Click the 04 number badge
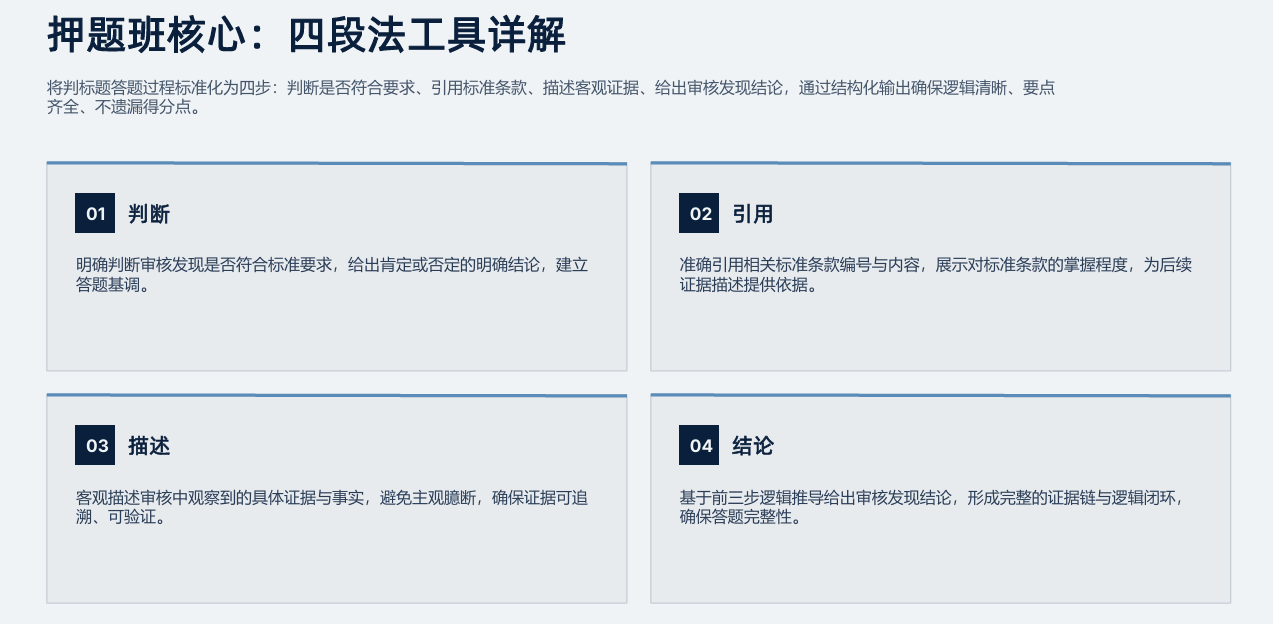Image resolution: width=1273 pixels, height=624 pixels. point(699,445)
